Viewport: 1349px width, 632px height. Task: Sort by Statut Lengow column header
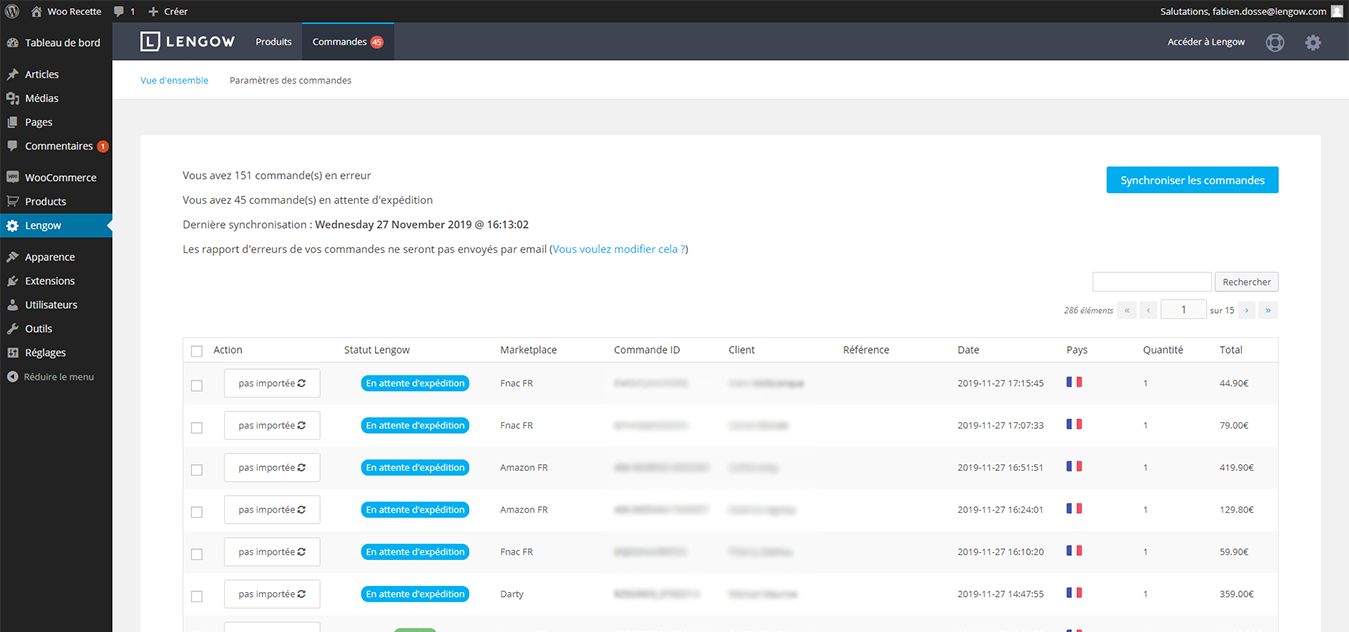(x=377, y=350)
